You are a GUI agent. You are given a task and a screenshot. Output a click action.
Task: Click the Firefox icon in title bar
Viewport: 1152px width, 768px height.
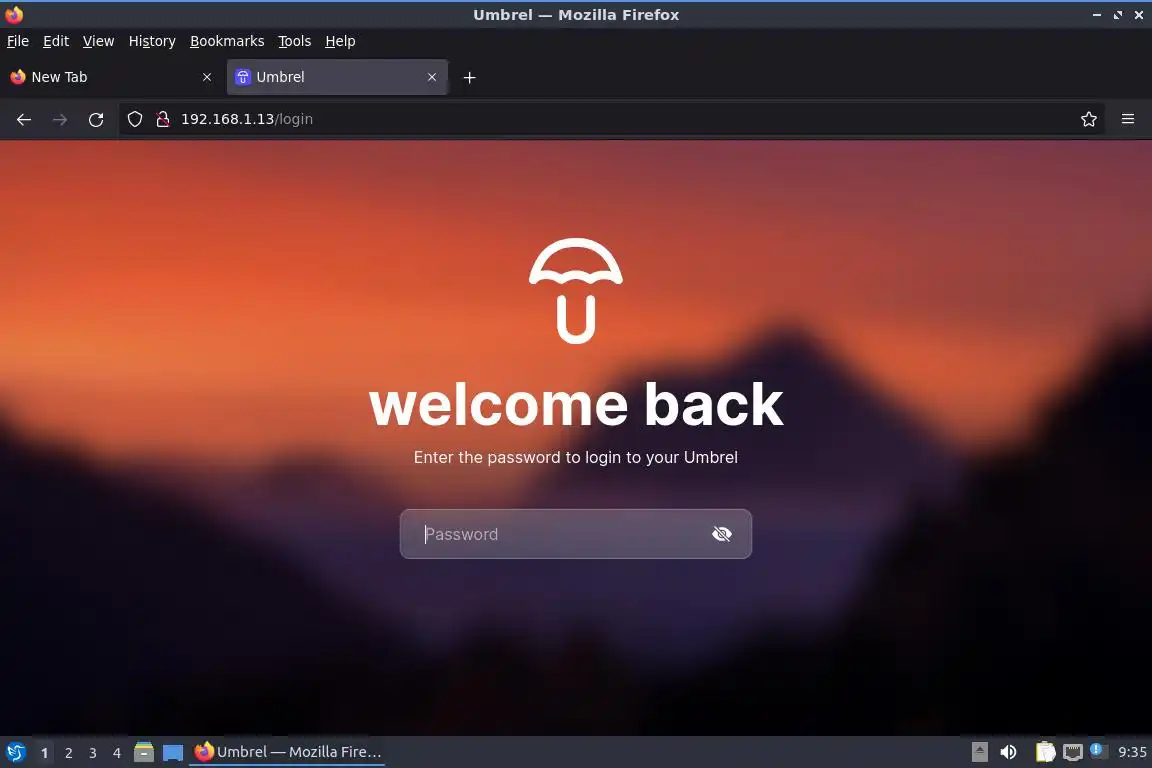(x=14, y=15)
